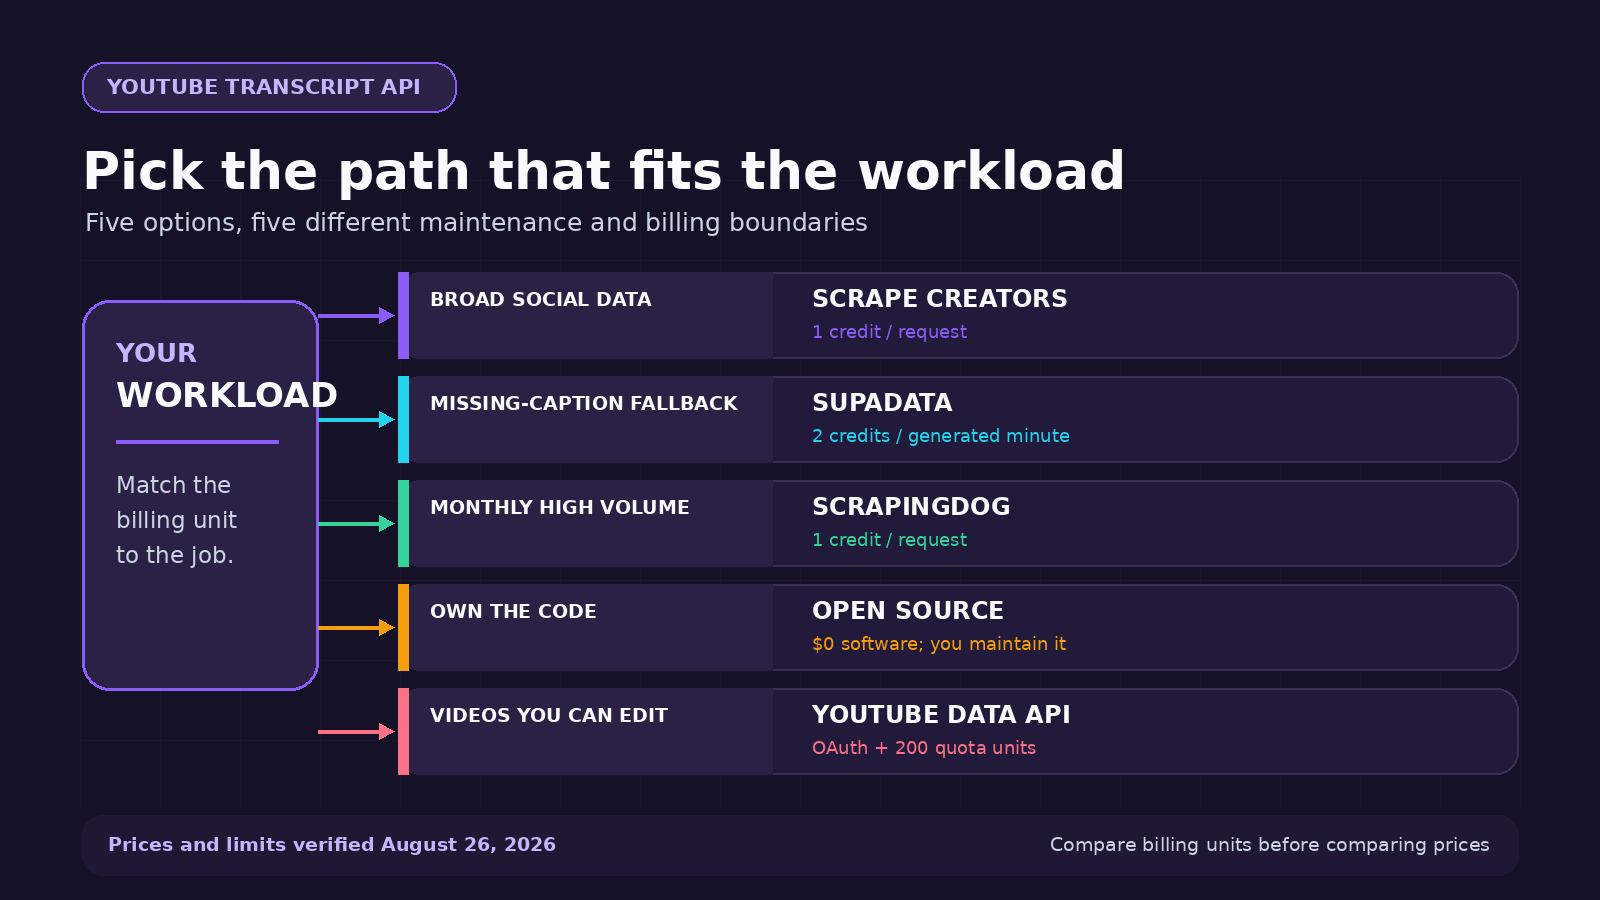Click '1 credit / request' under Scrape Creators
The image size is (1600, 900).
[x=889, y=332]
